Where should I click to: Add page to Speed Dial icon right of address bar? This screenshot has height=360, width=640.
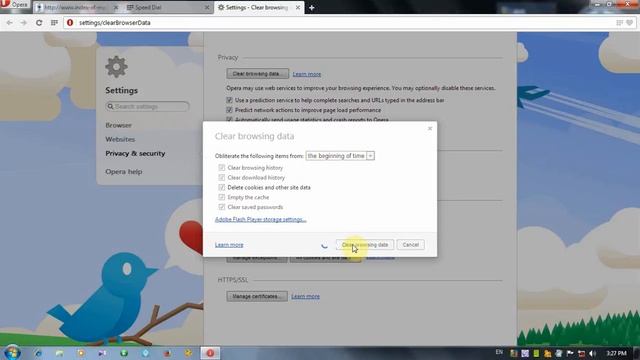[x=620, y=23]
